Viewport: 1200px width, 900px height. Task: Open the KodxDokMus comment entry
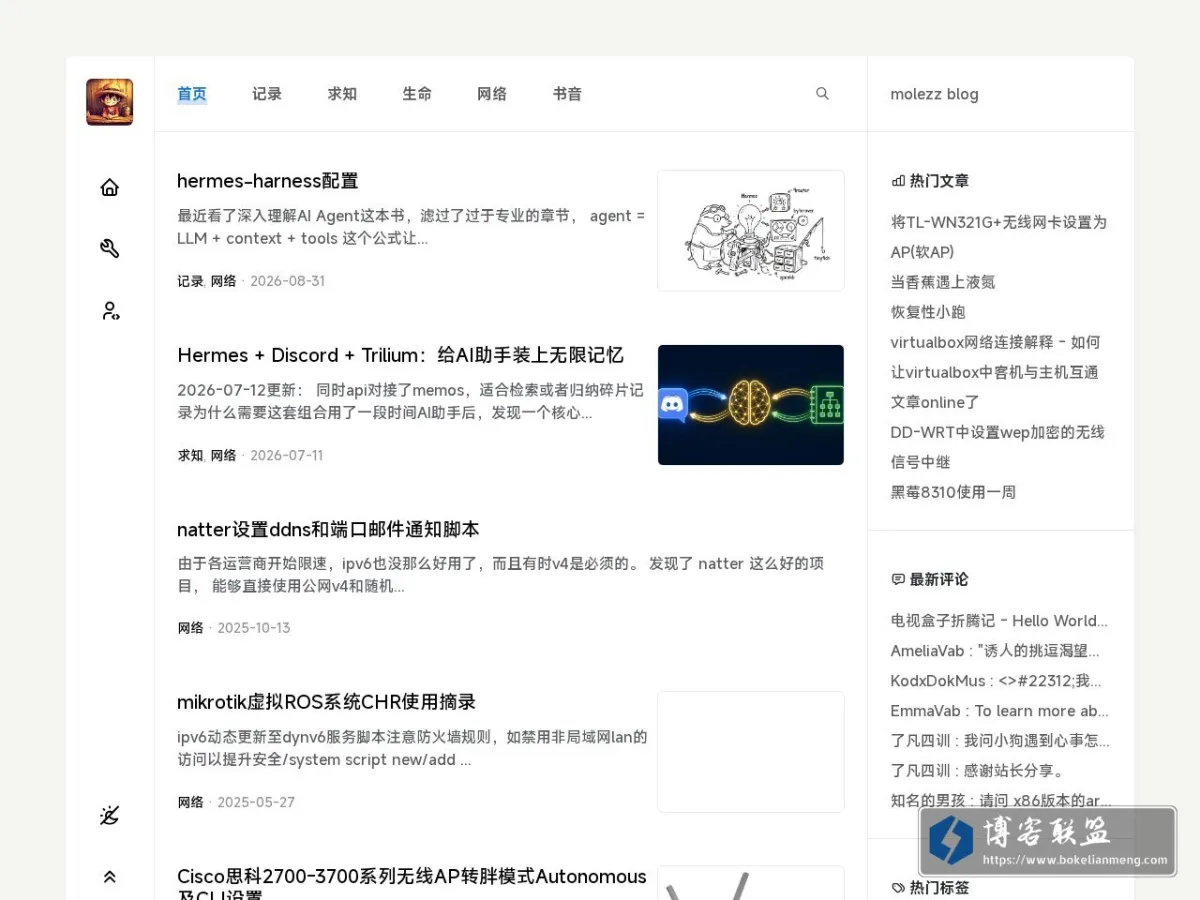click(x=996, y=681)
